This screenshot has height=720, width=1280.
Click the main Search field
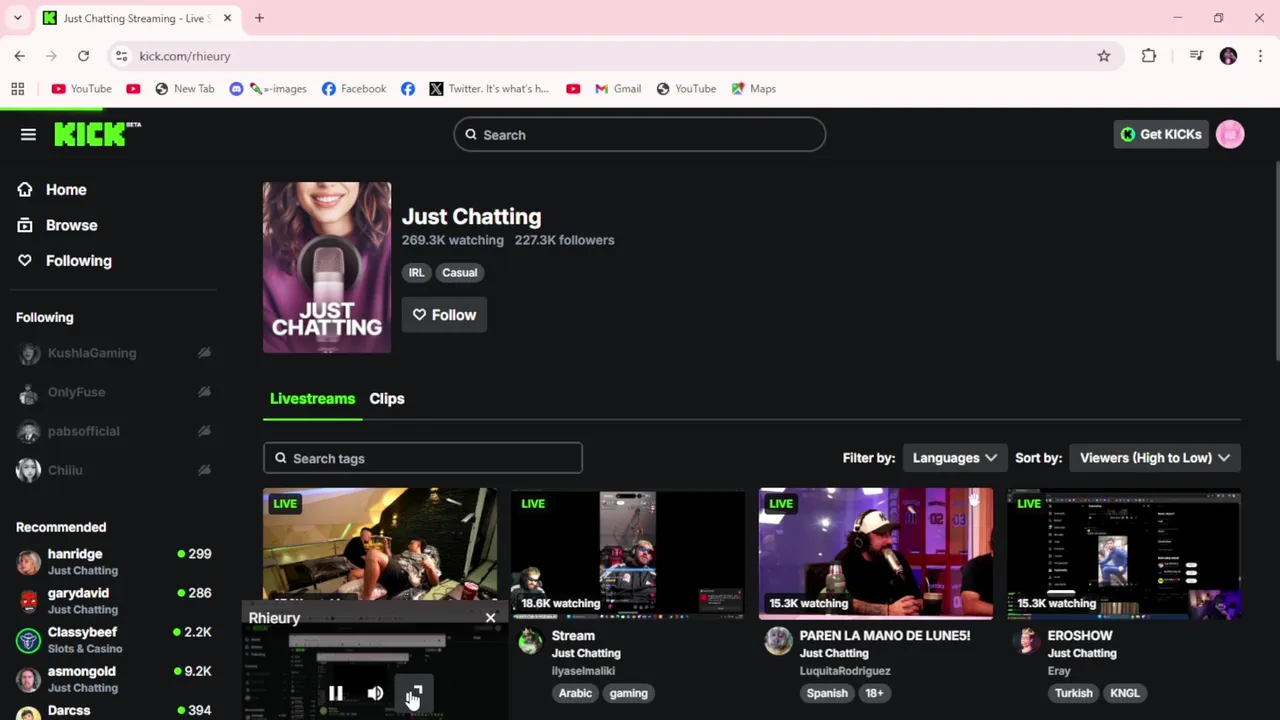(640, 135)
